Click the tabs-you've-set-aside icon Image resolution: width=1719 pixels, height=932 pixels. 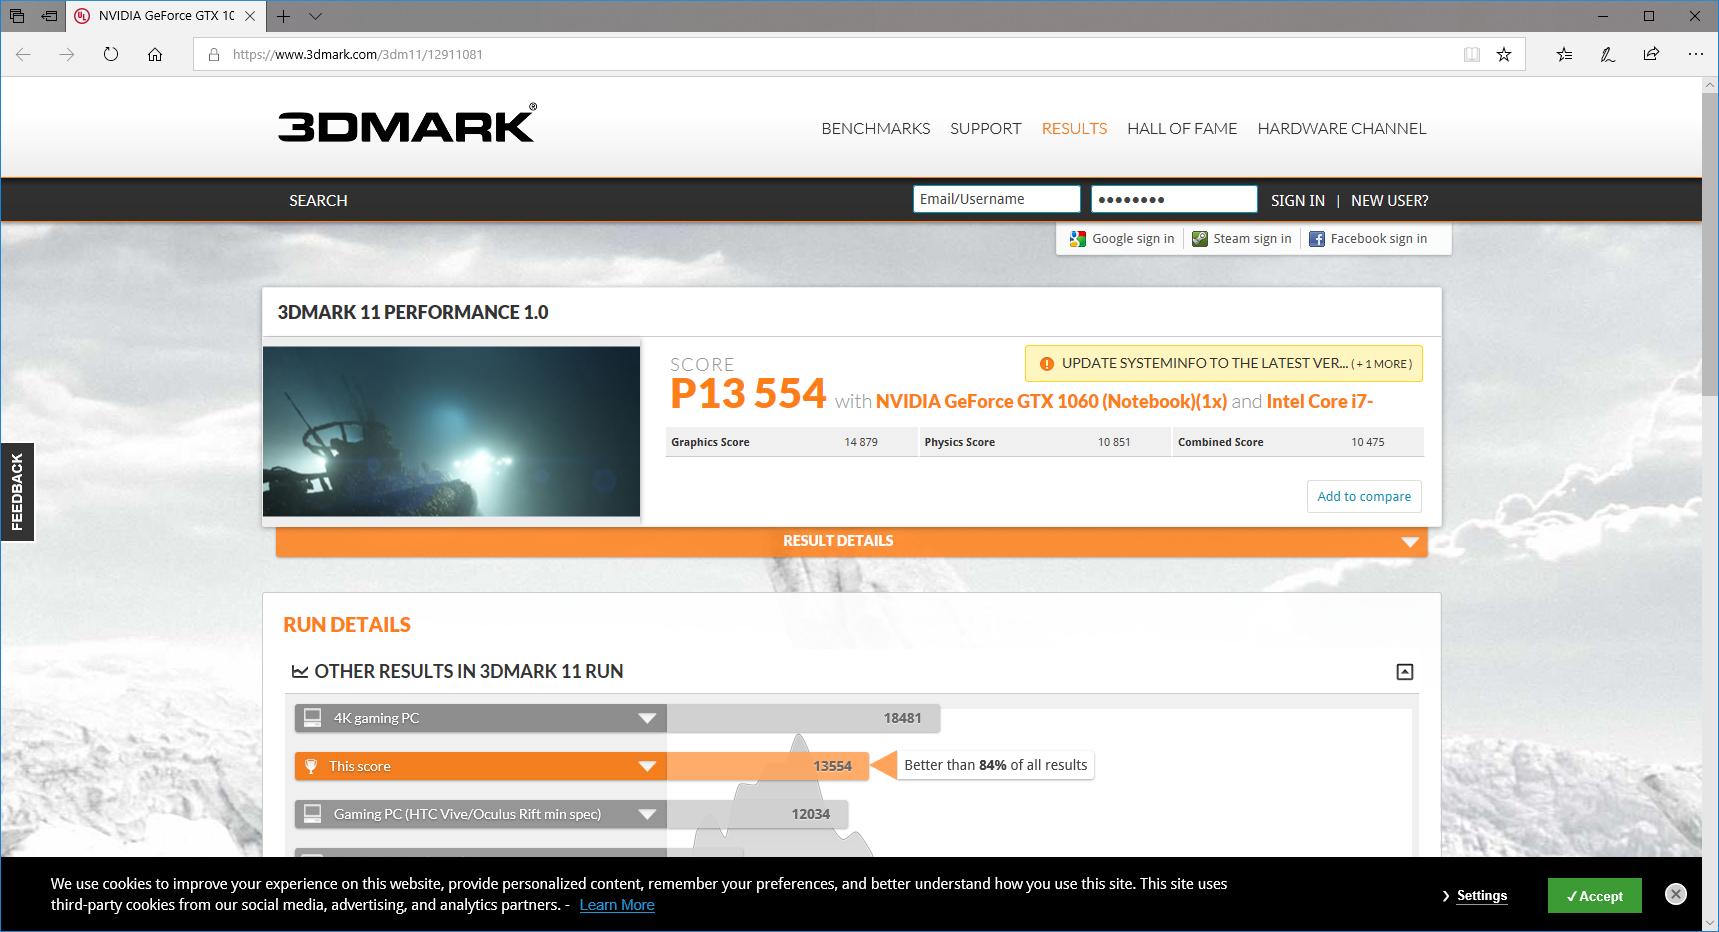click(17, 16)
